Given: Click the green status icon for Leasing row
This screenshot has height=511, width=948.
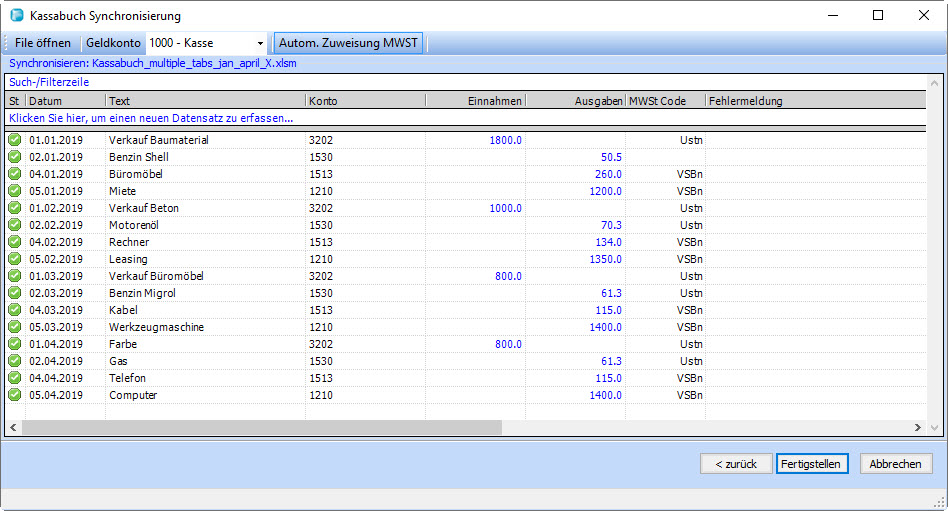Looking at the screenshot, I should coord(15,259).
